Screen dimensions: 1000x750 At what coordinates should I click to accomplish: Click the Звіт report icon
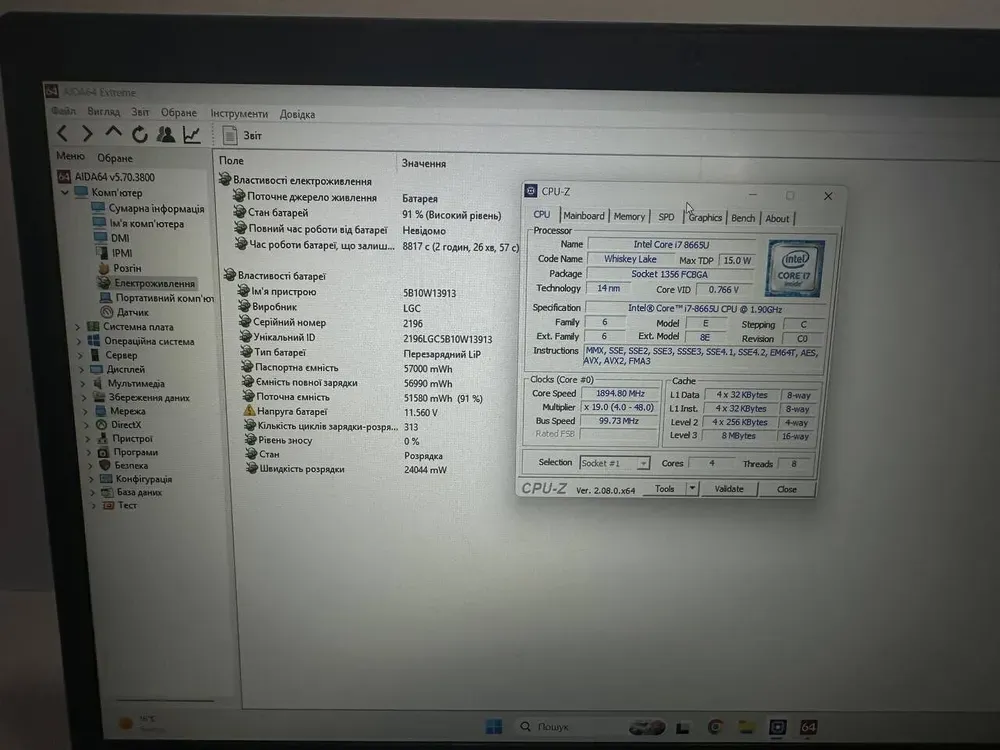pyautogui.click(x=230, y=135)
